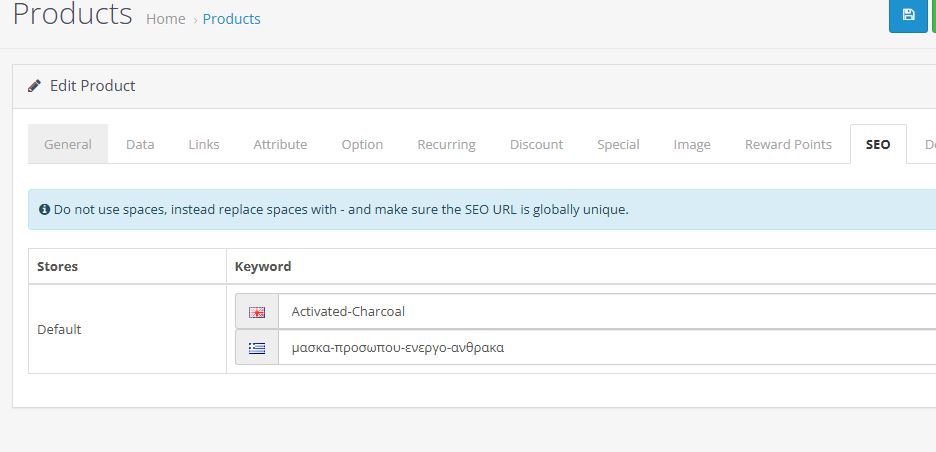Focus the Activated-Charcoal keyword field
Image resolution: width=936 pixels, height=452 pixels.
tap(607, 311)
